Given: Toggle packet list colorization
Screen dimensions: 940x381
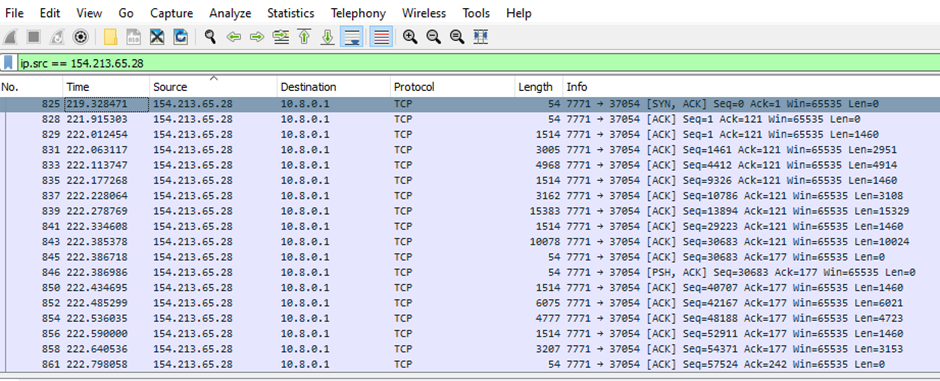Looking at the screenshot, I should pyautogui.click(x=381, y=37).
